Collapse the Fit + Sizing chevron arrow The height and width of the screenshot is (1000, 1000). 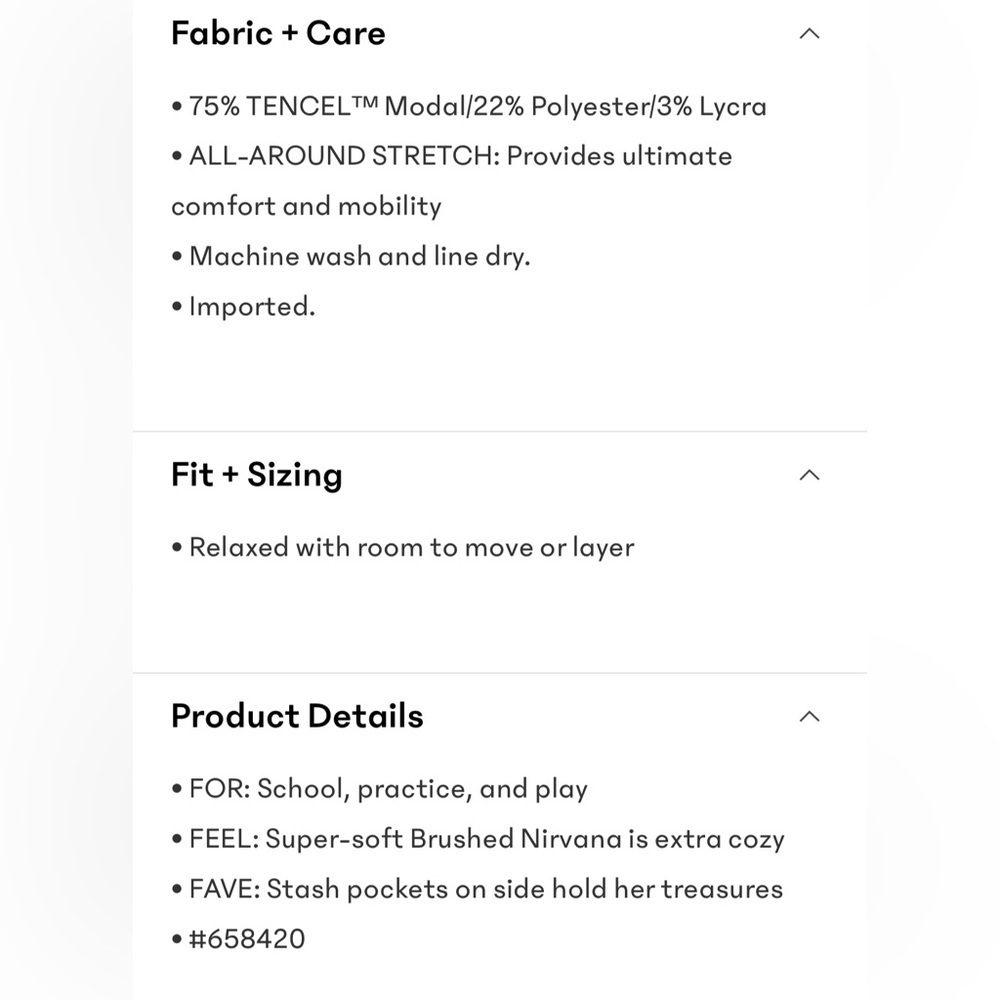pos(809,475)
